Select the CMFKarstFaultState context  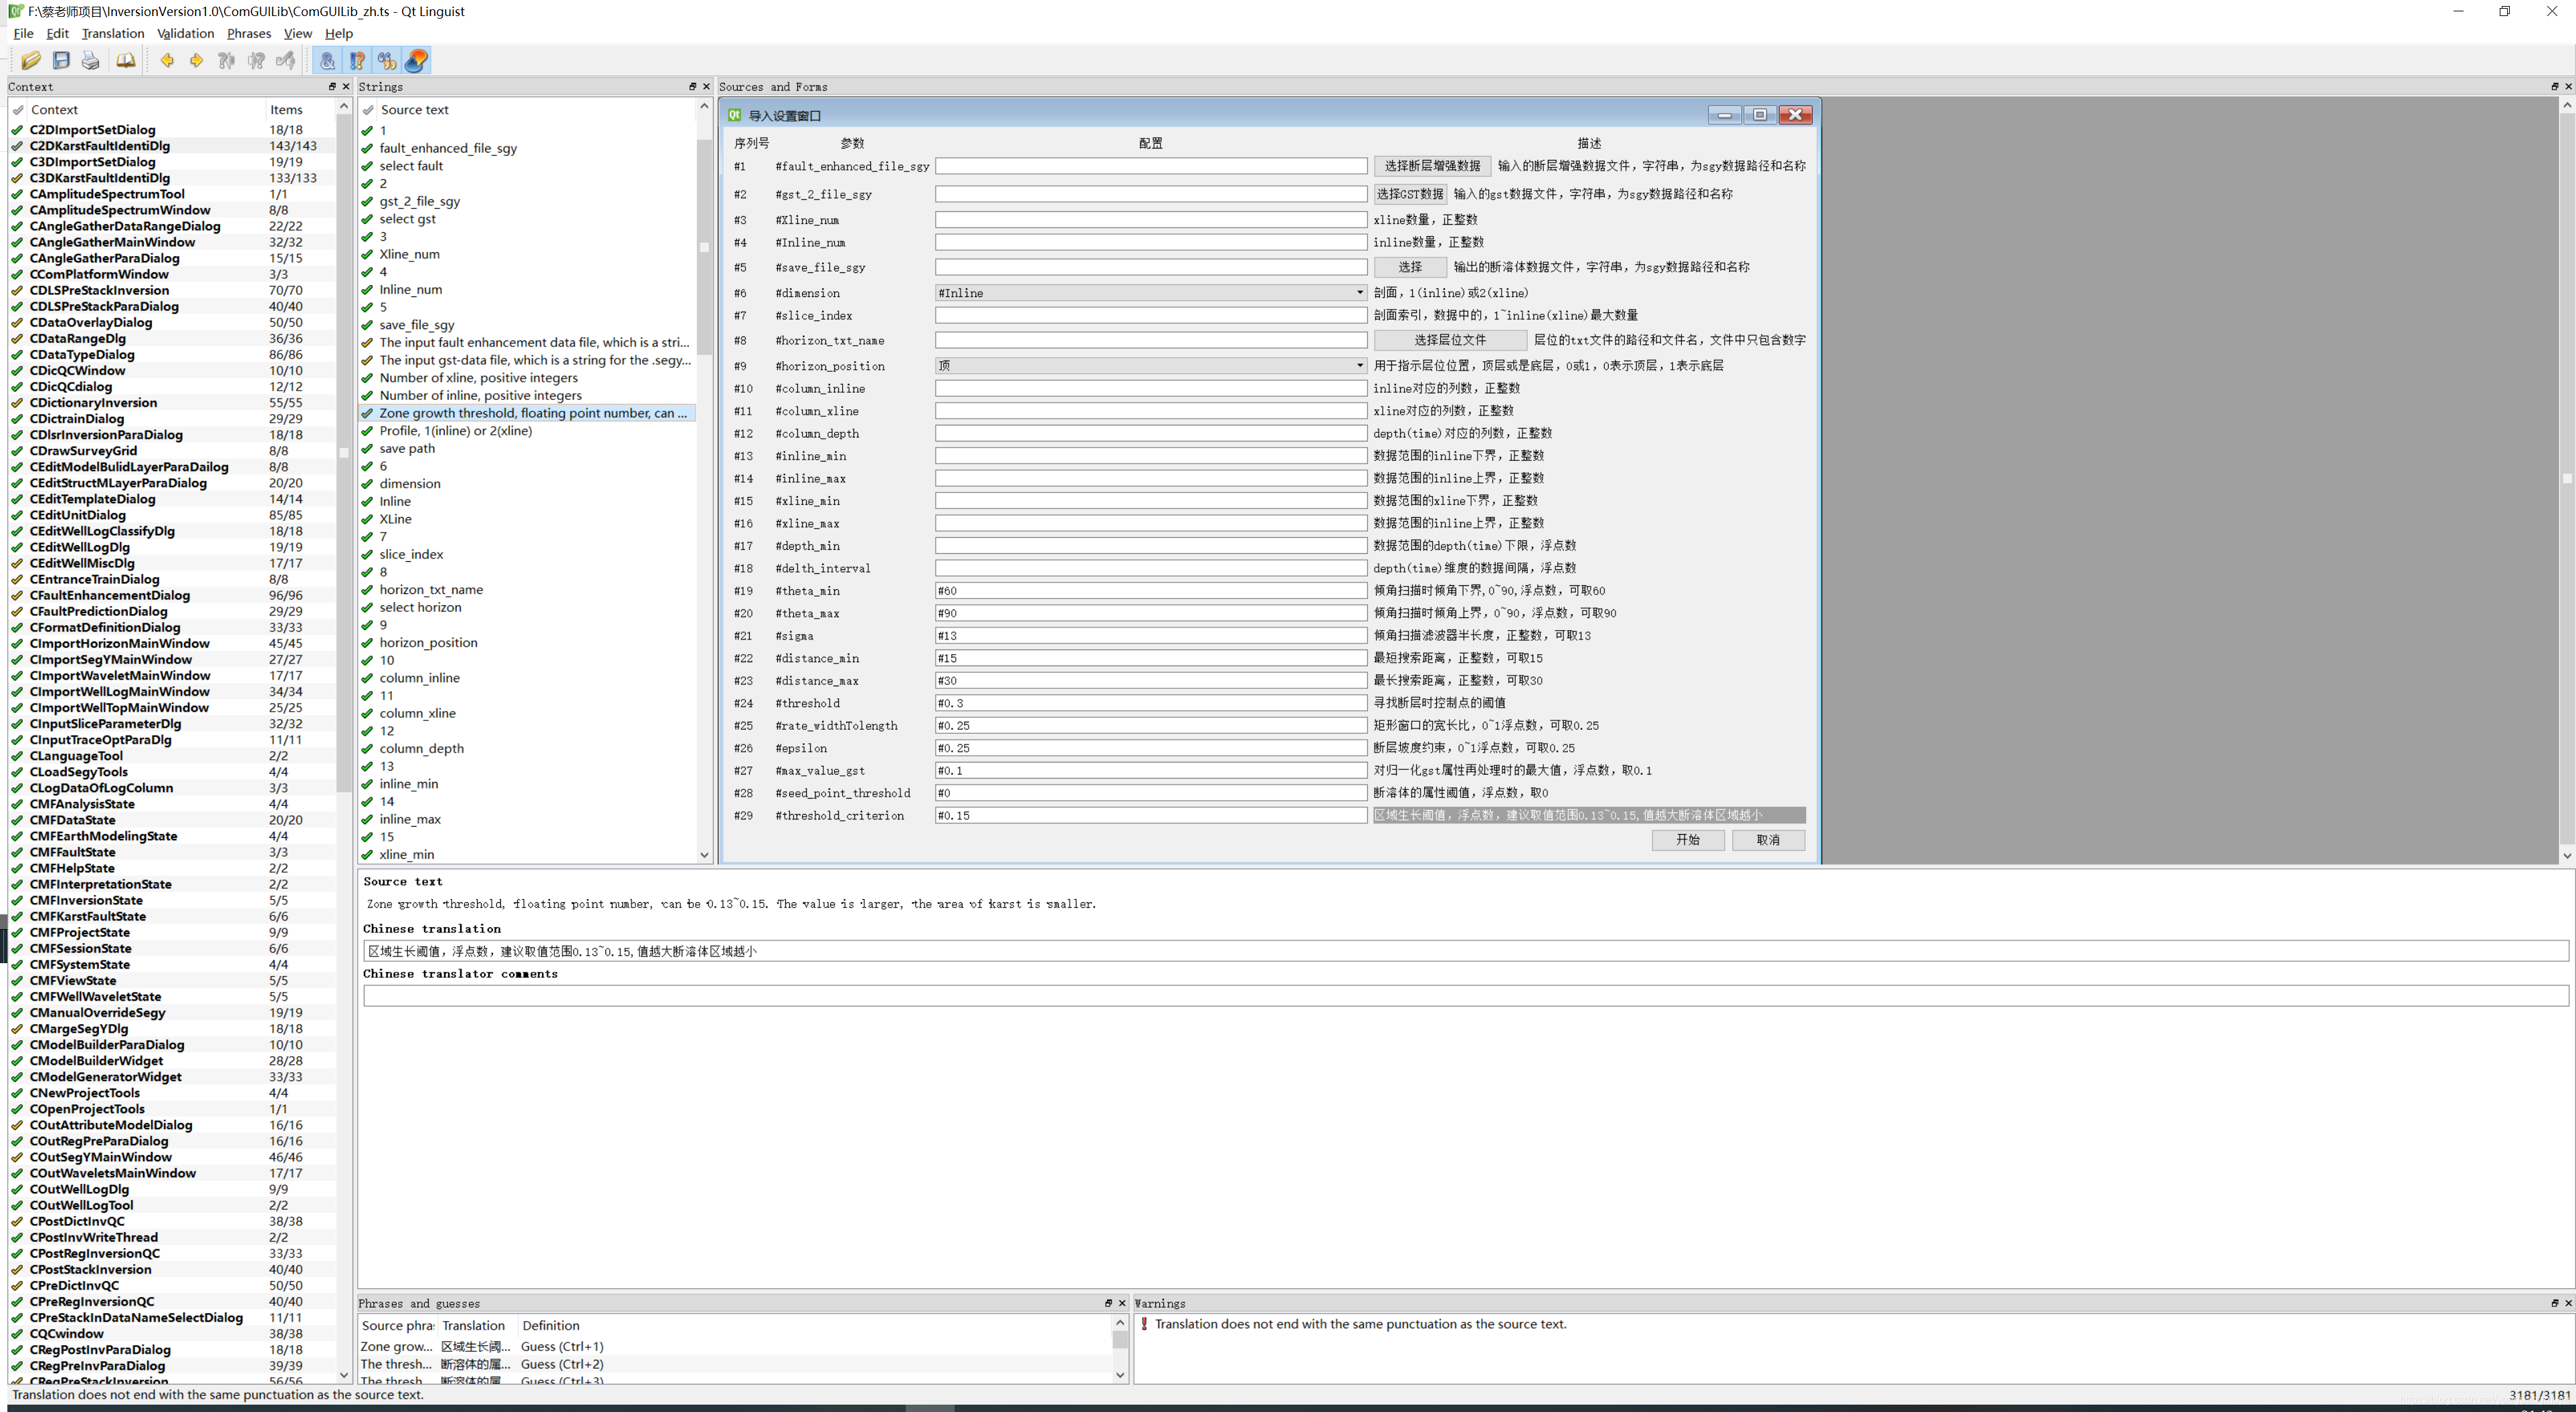(88, 917)
